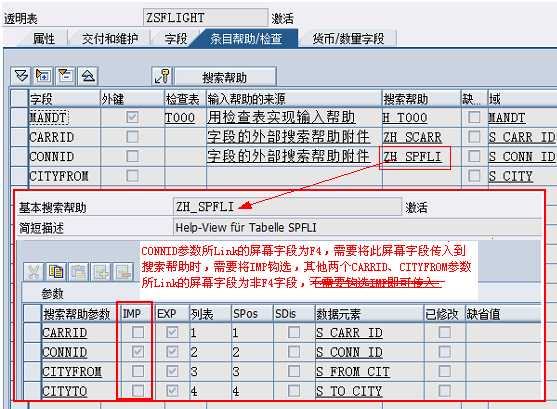Select the MANDT field cell

pos(64,117)
